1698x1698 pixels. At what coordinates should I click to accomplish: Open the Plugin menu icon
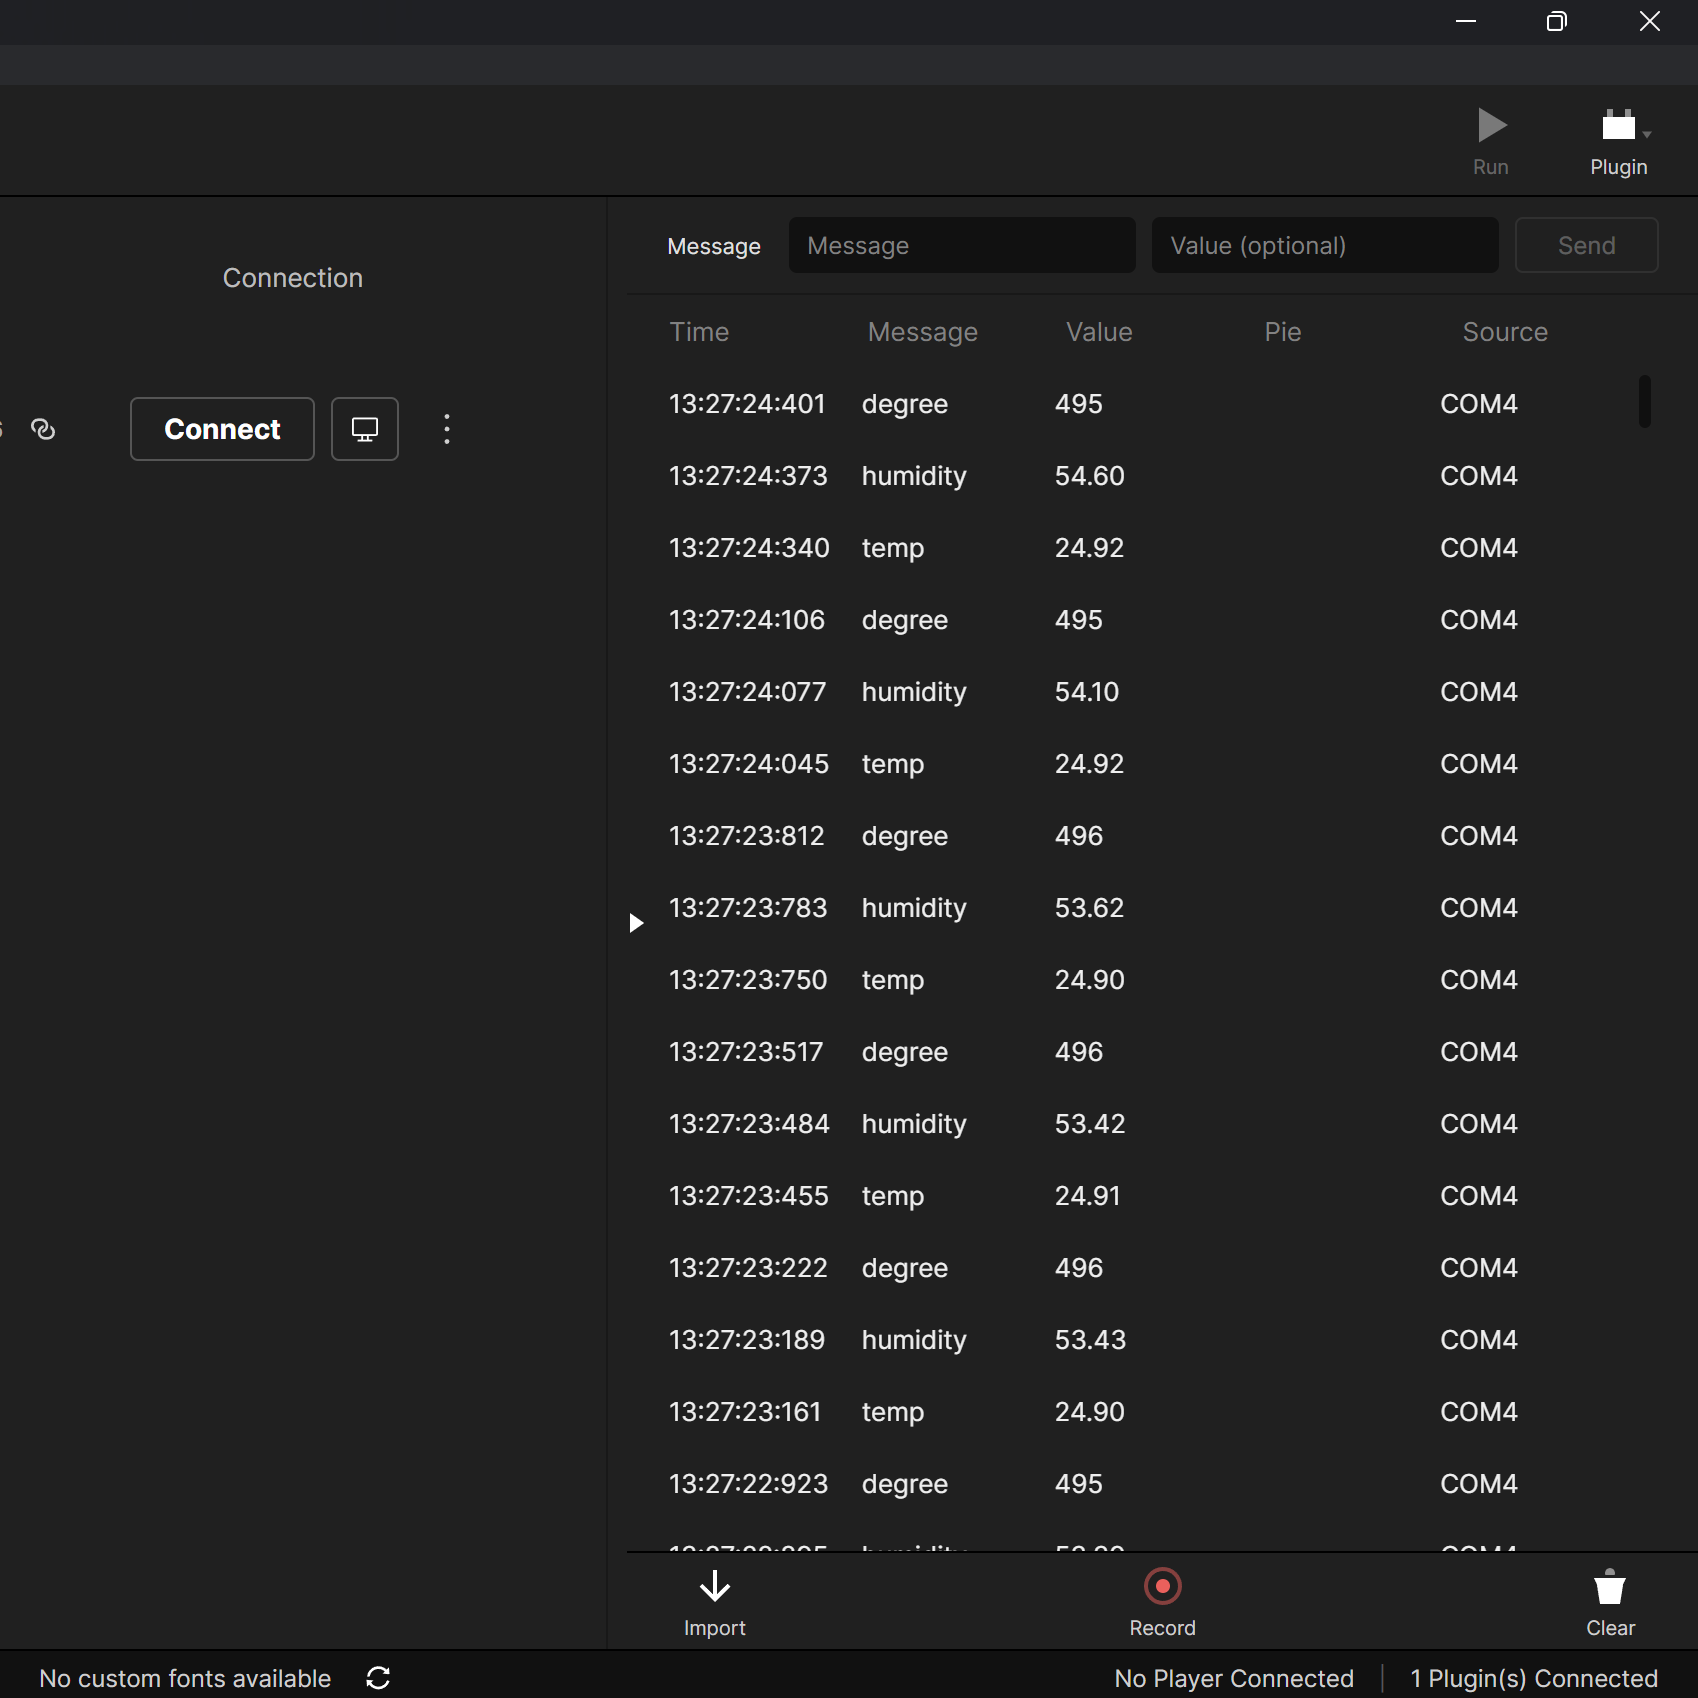coord(1619,126)
